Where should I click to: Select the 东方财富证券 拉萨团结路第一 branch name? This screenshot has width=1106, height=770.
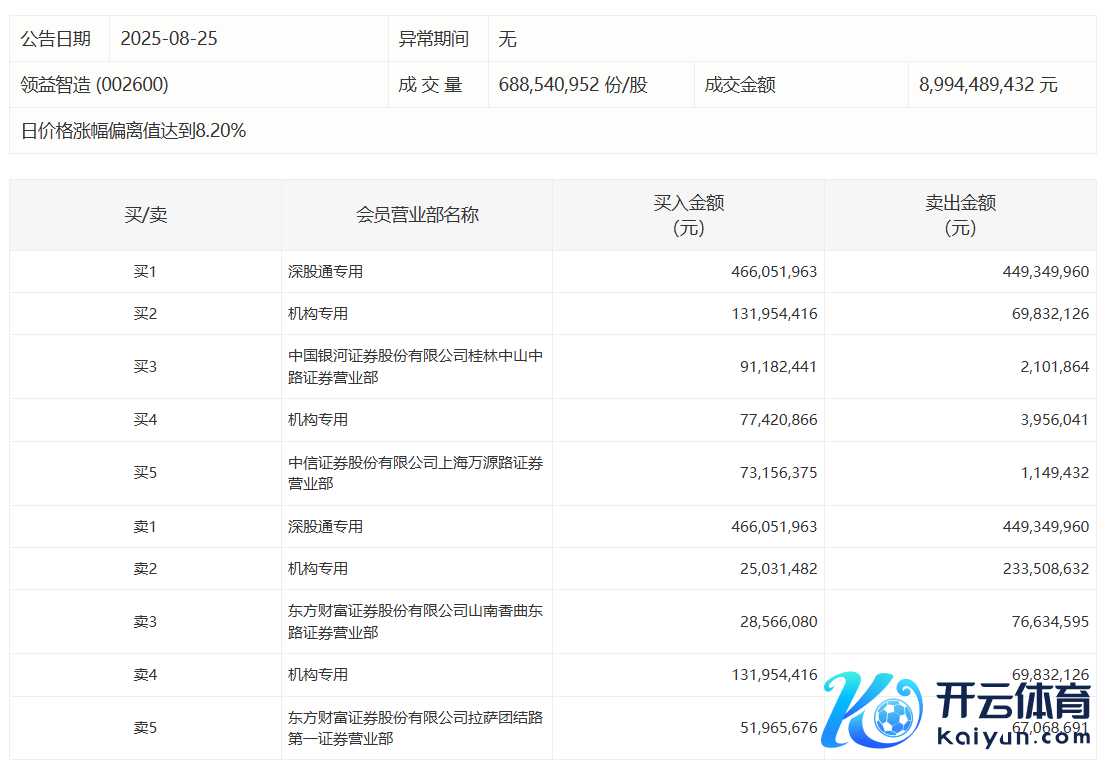(415, 728)
